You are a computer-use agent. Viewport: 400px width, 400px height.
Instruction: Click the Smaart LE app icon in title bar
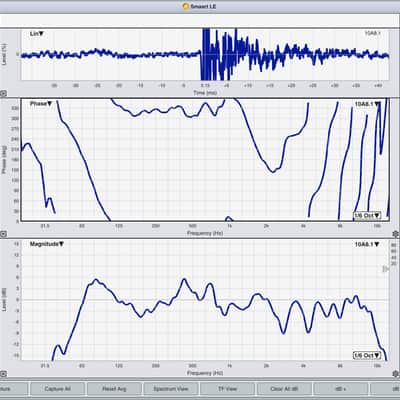pyautogui.click(x=186, y=6)
